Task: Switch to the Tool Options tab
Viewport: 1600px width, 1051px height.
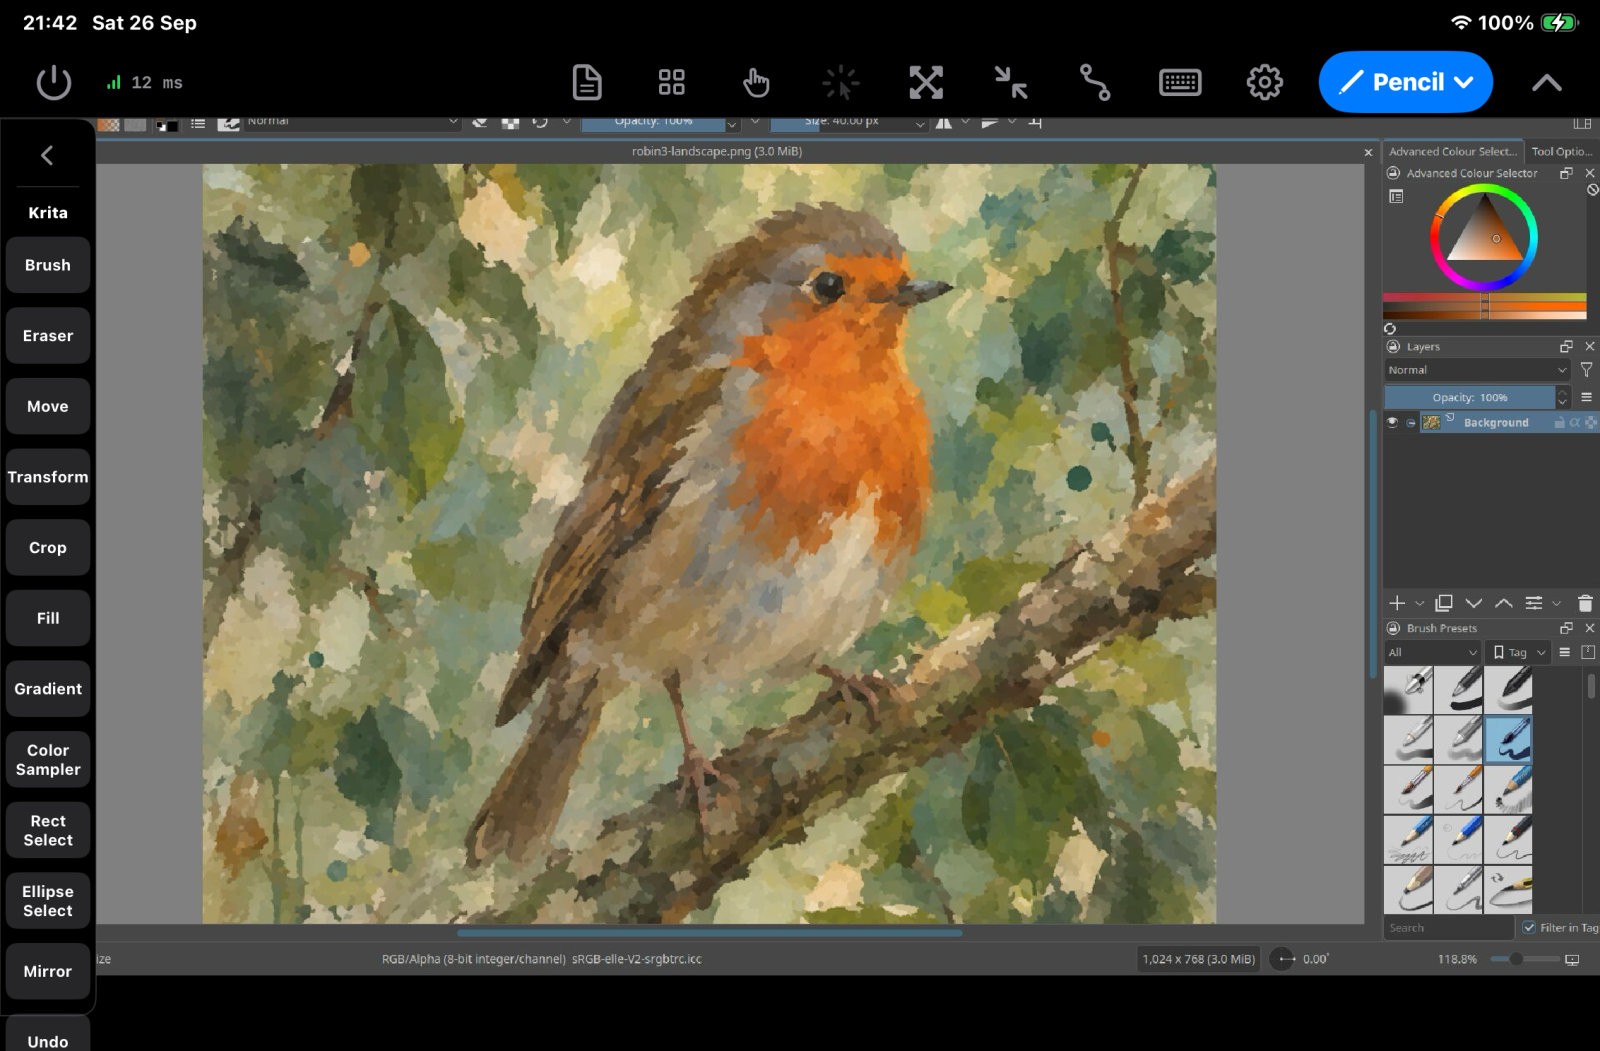Action: 1561,151
